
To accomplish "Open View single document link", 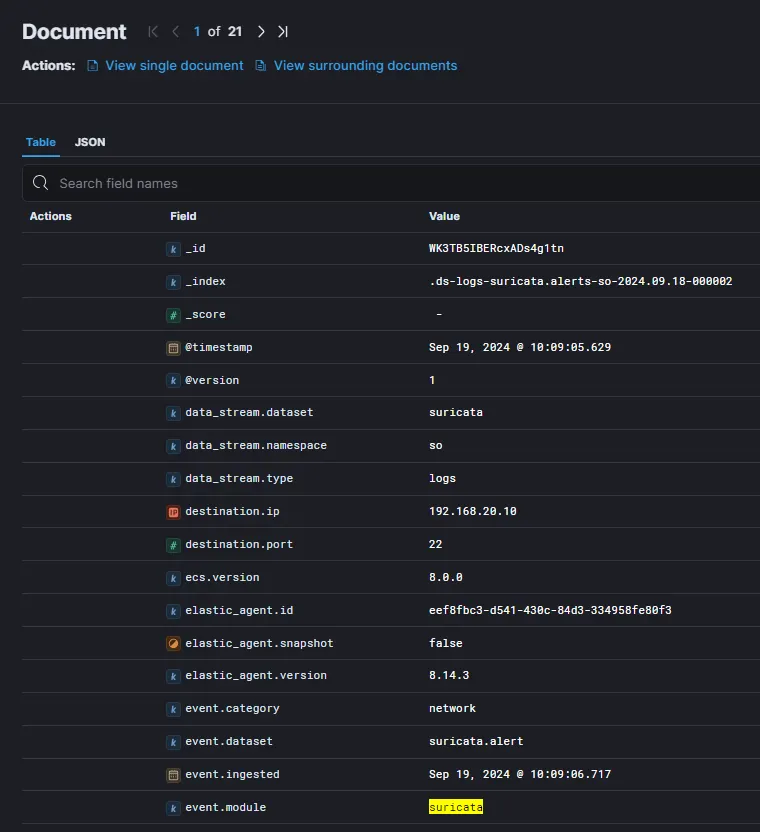I will pos(174,66).
